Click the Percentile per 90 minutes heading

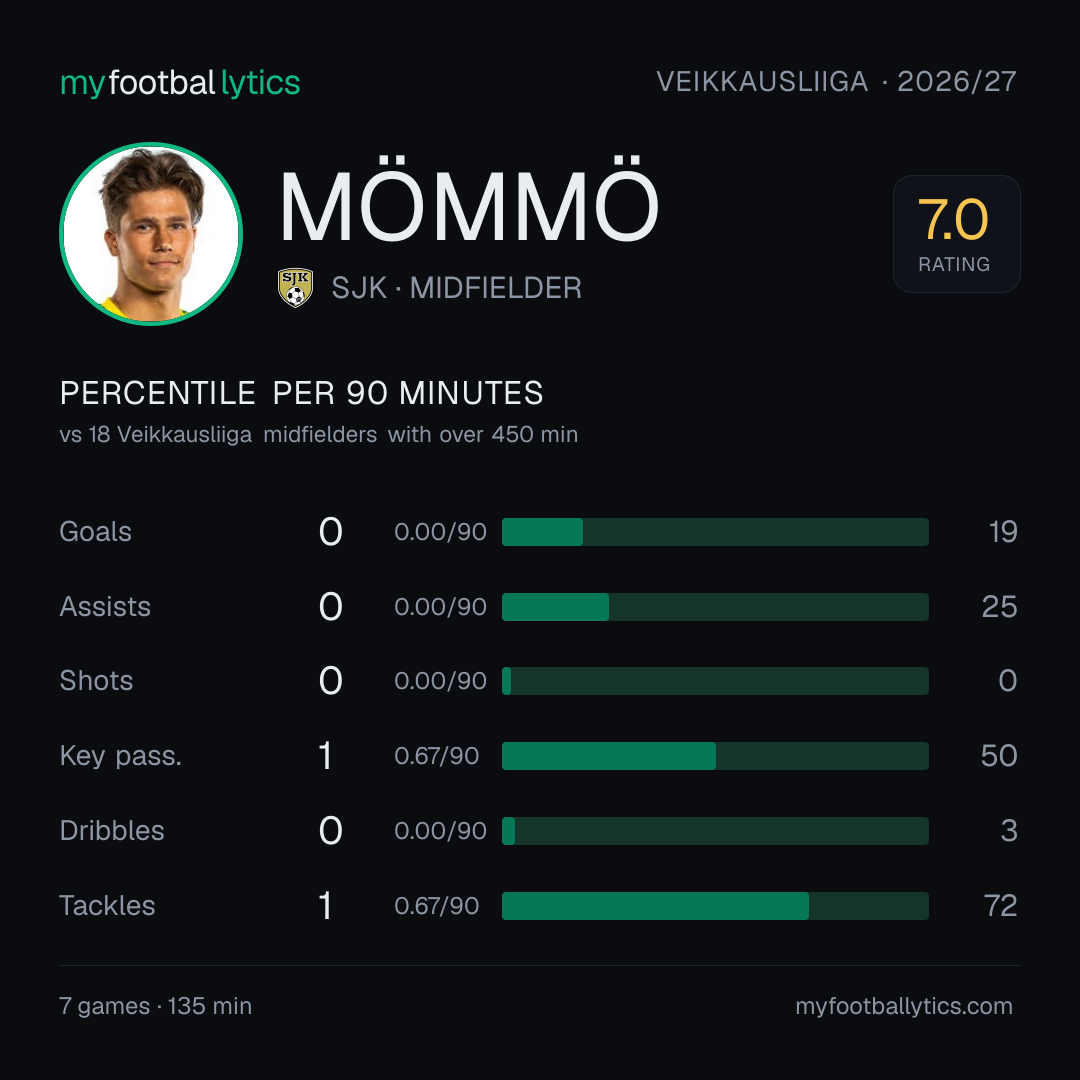(302, 393)
